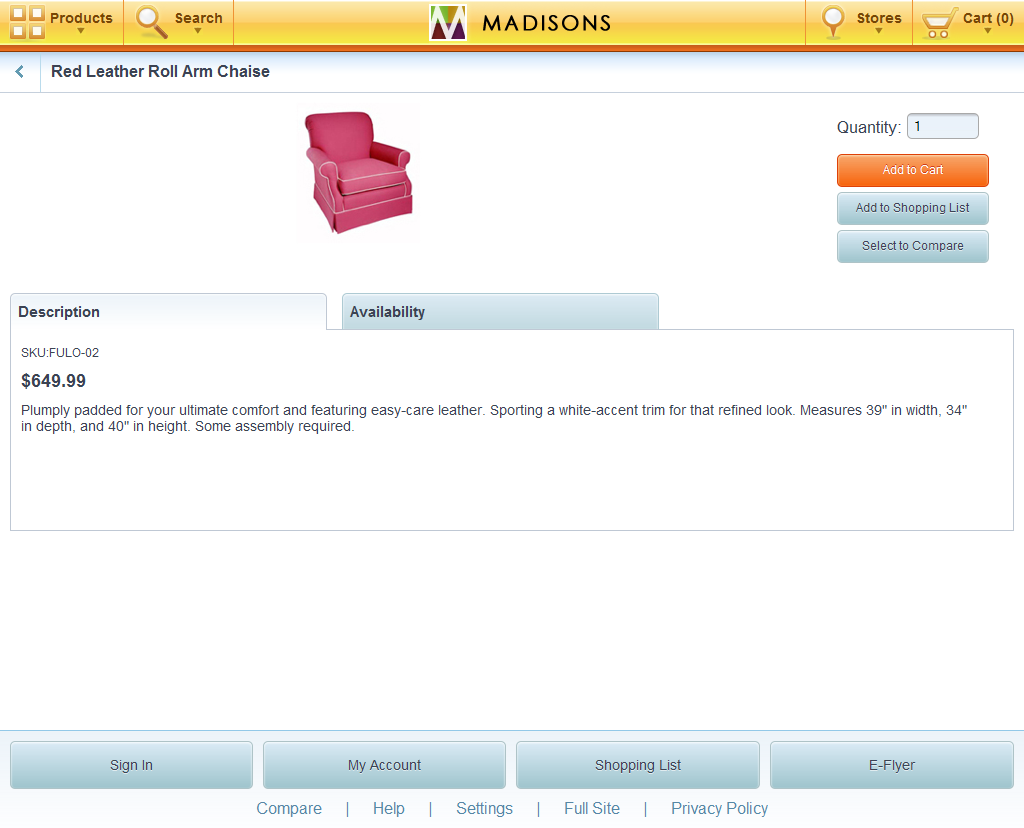Click the Add to Cart button
1024x828 pixels.
912,170
